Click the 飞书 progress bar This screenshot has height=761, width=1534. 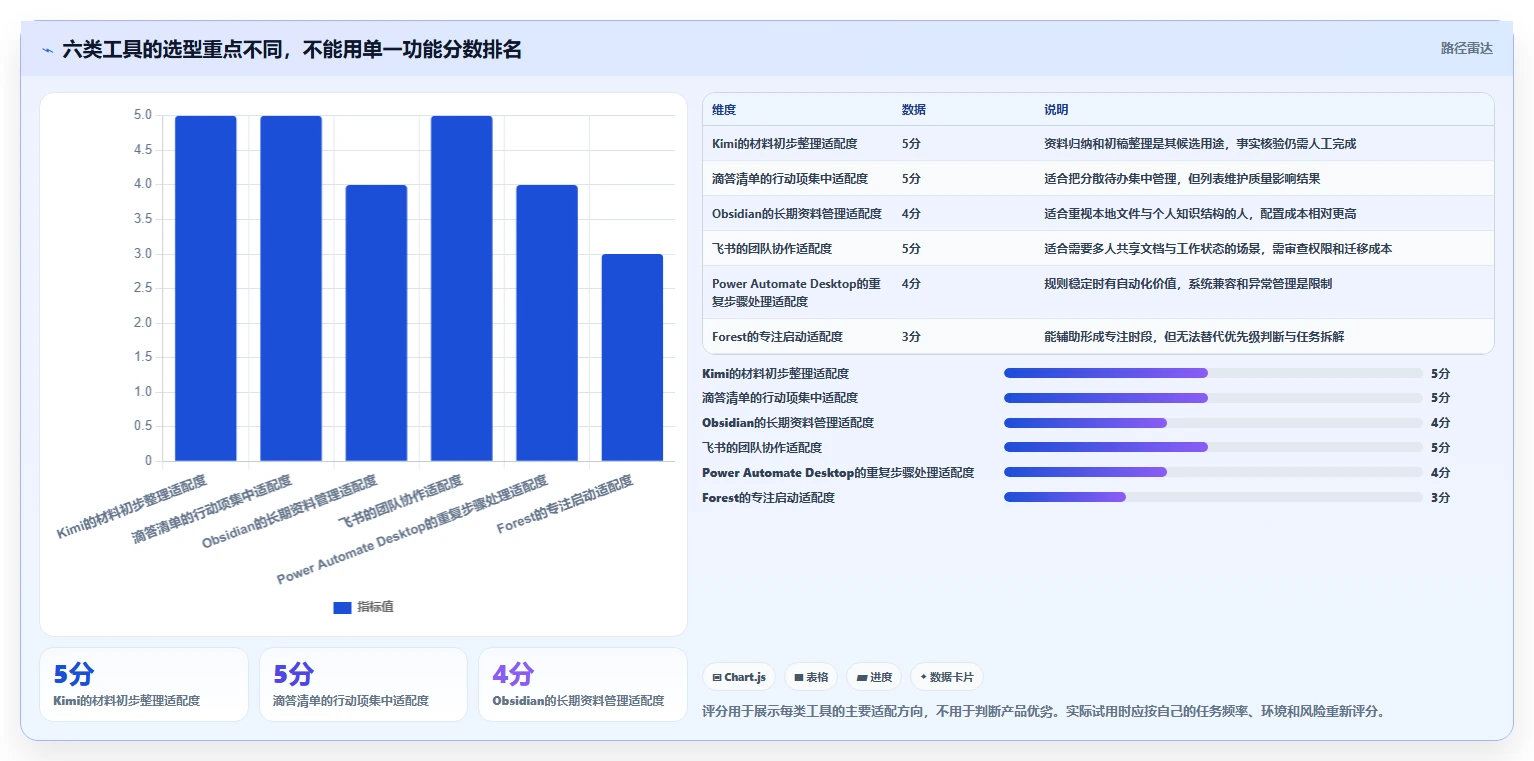[1213, 447]
